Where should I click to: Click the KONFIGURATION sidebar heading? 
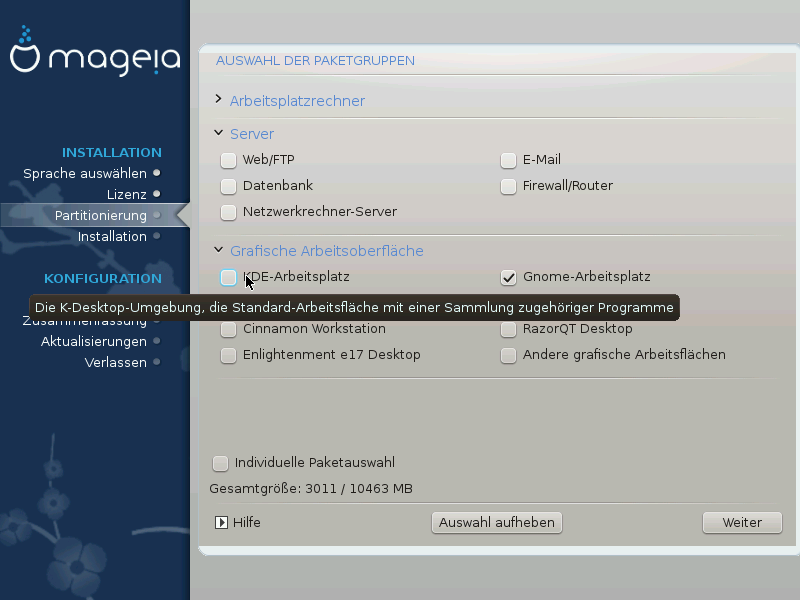103,279
